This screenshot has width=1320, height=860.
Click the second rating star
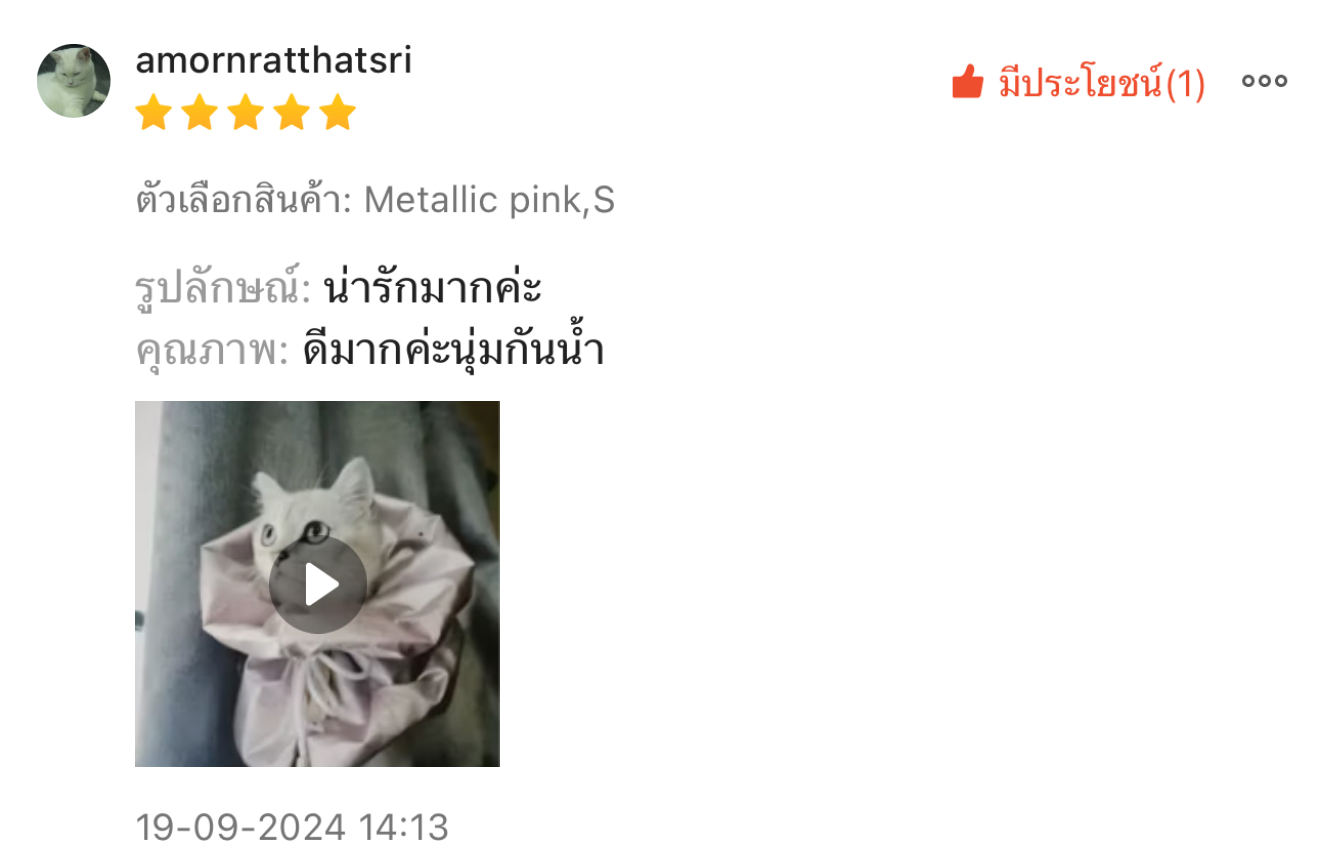[200, 112]
